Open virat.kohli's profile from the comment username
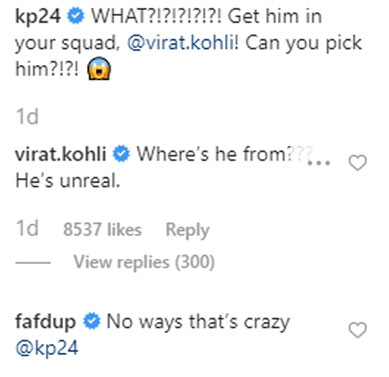This screenshot has height=377, width=389. [x=61, y=154]
